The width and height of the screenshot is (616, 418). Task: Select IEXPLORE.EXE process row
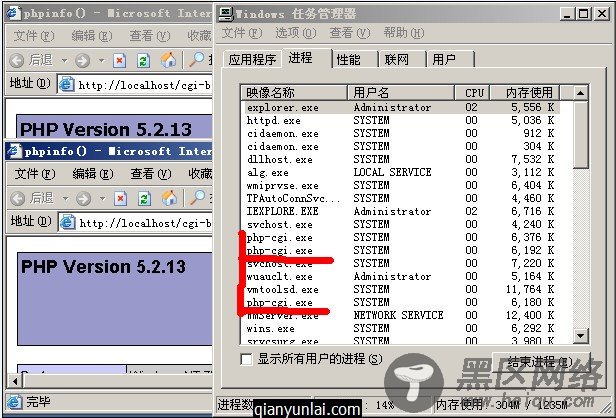tap(401, 211)
